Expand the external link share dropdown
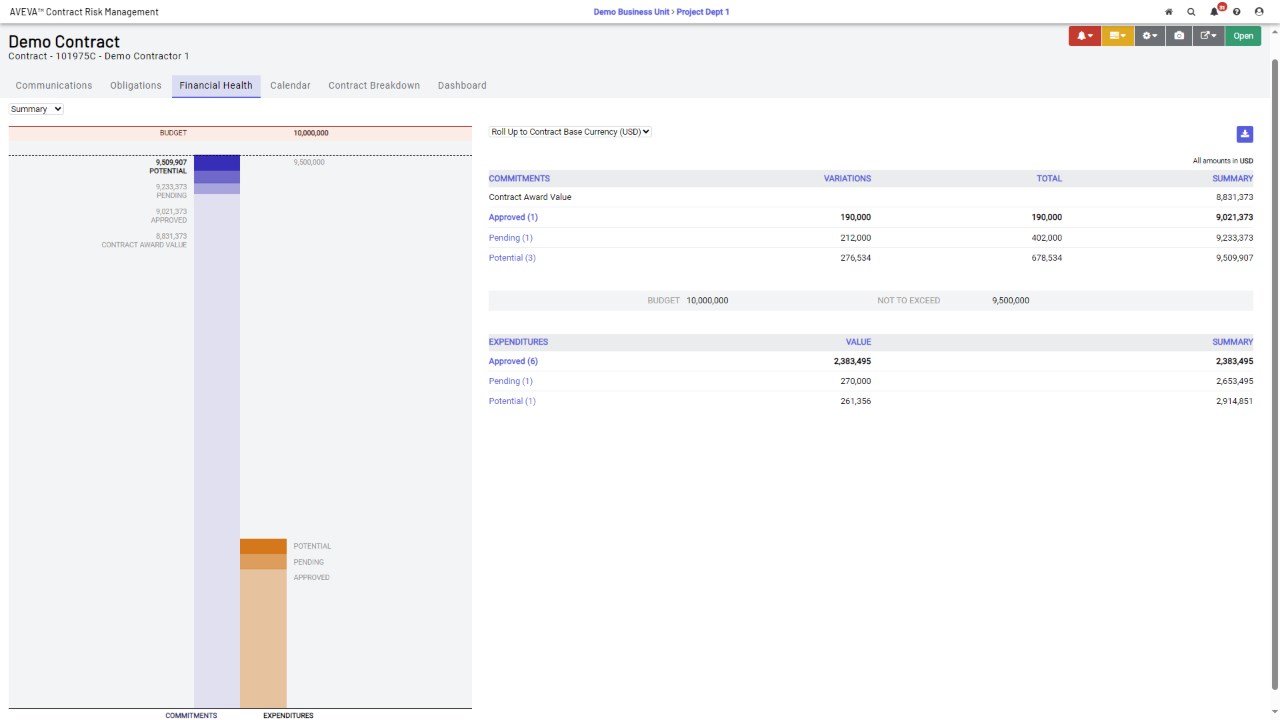This screenshot has width=1280, height=720. tap(1209, 36)
